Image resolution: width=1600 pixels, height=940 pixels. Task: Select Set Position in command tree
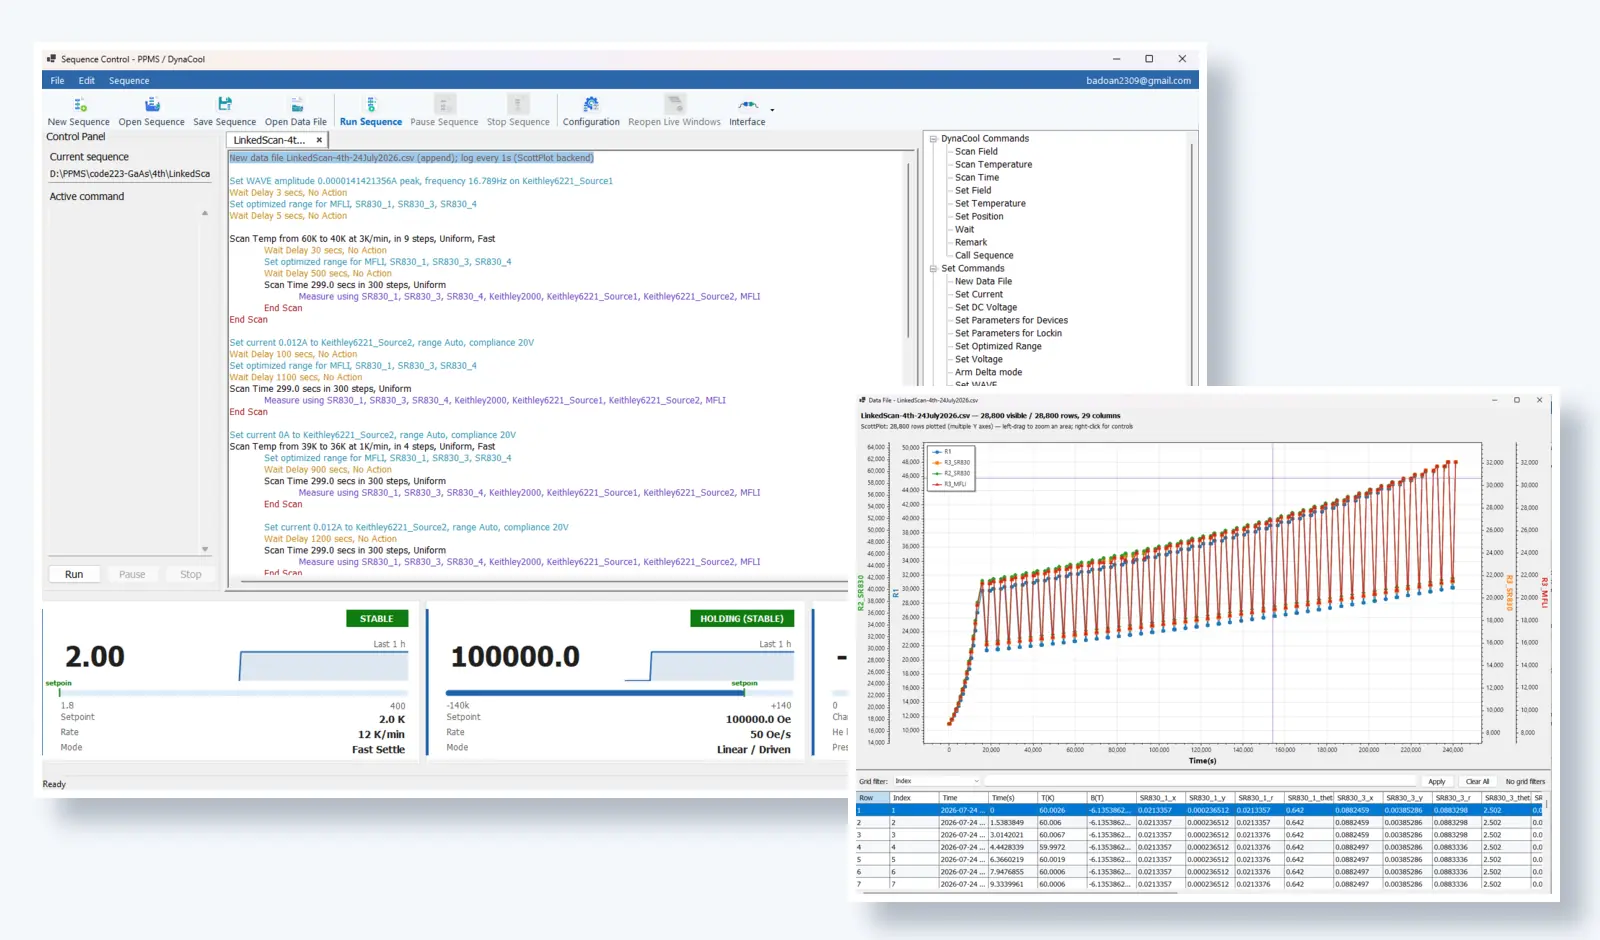[979, 217]
